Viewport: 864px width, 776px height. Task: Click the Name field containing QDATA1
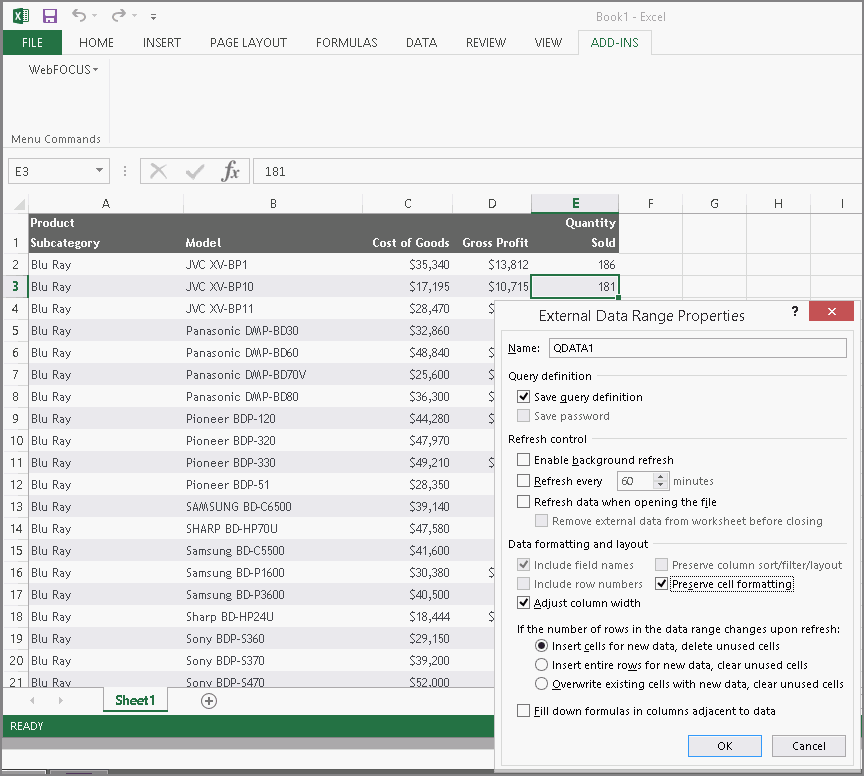pyautogui.click(x=698, y=348)
